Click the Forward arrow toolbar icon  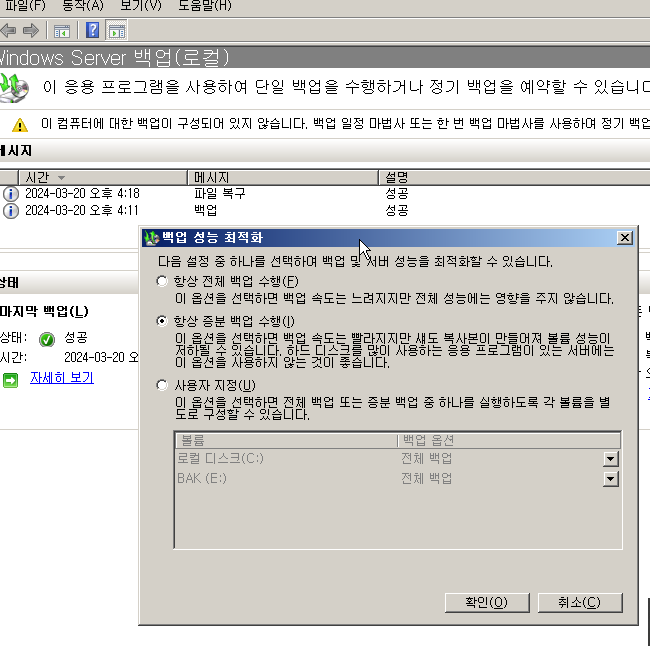[x=31, y=30]
